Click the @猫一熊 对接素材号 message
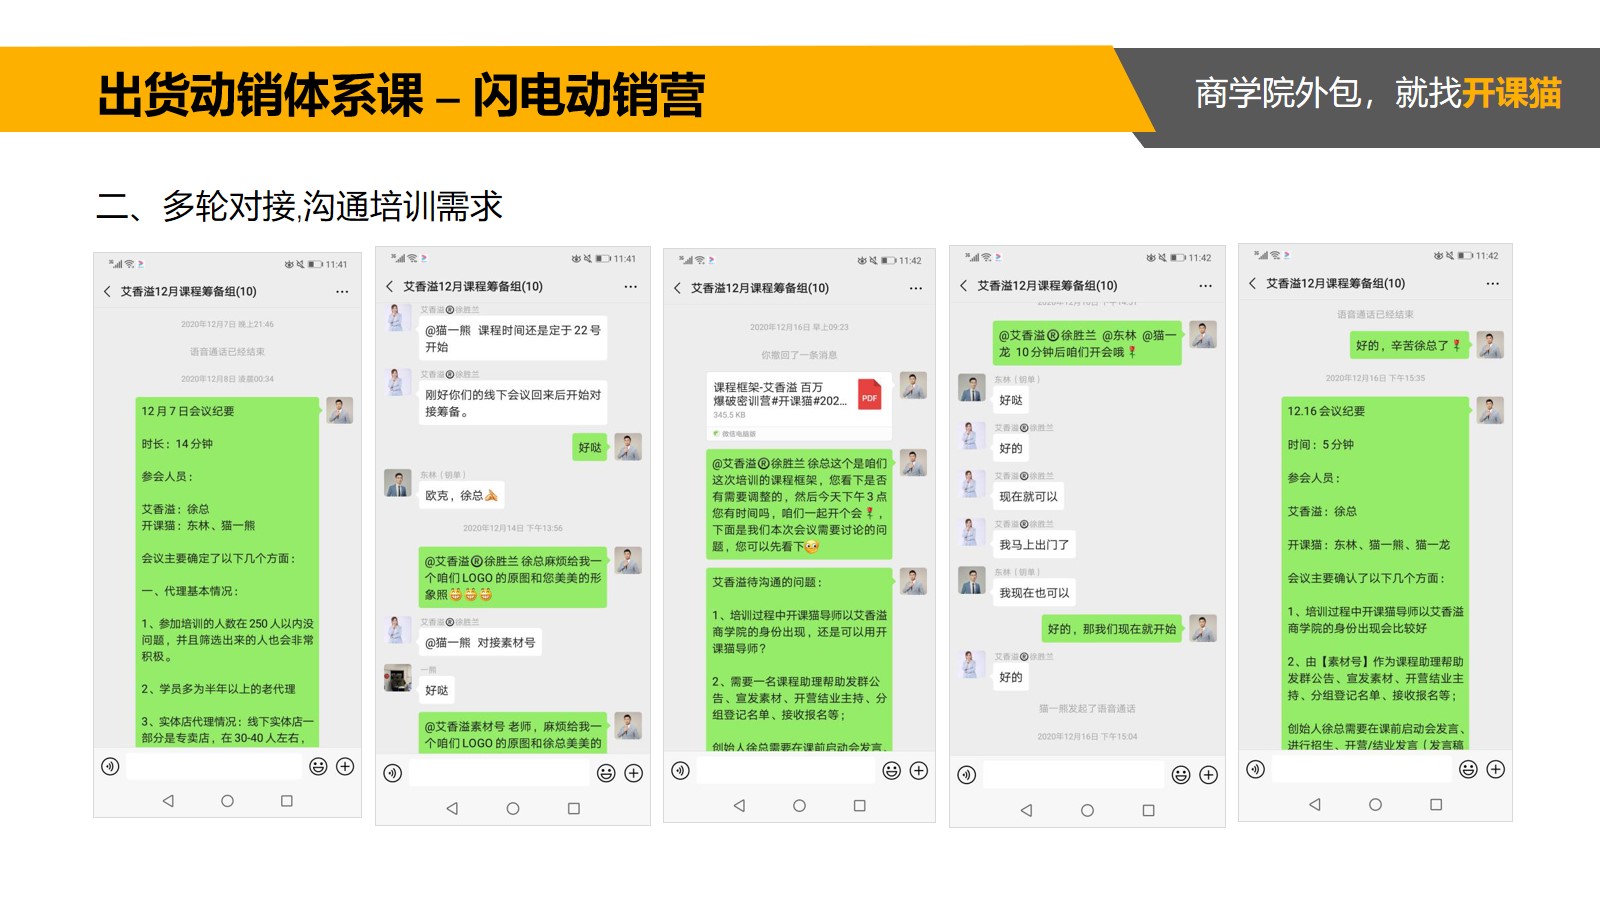 480,643
